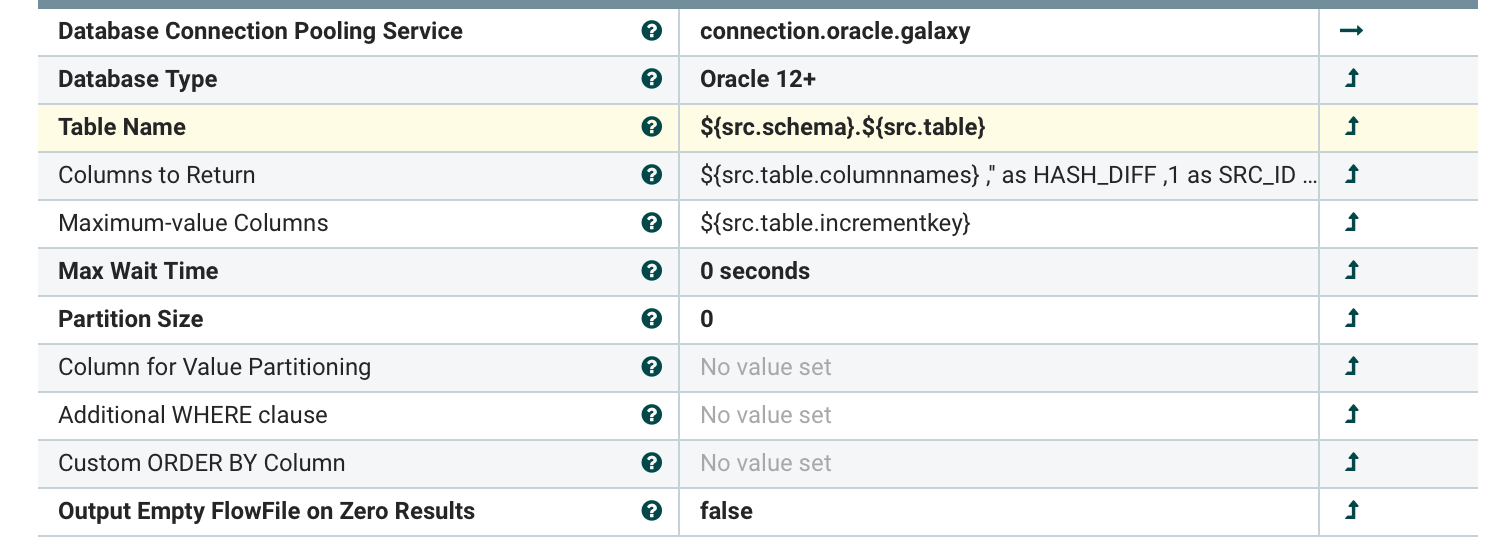Screen dimensions: 1492x558
Task: Show help tooltip for Table Name
Action: point(652,127)
